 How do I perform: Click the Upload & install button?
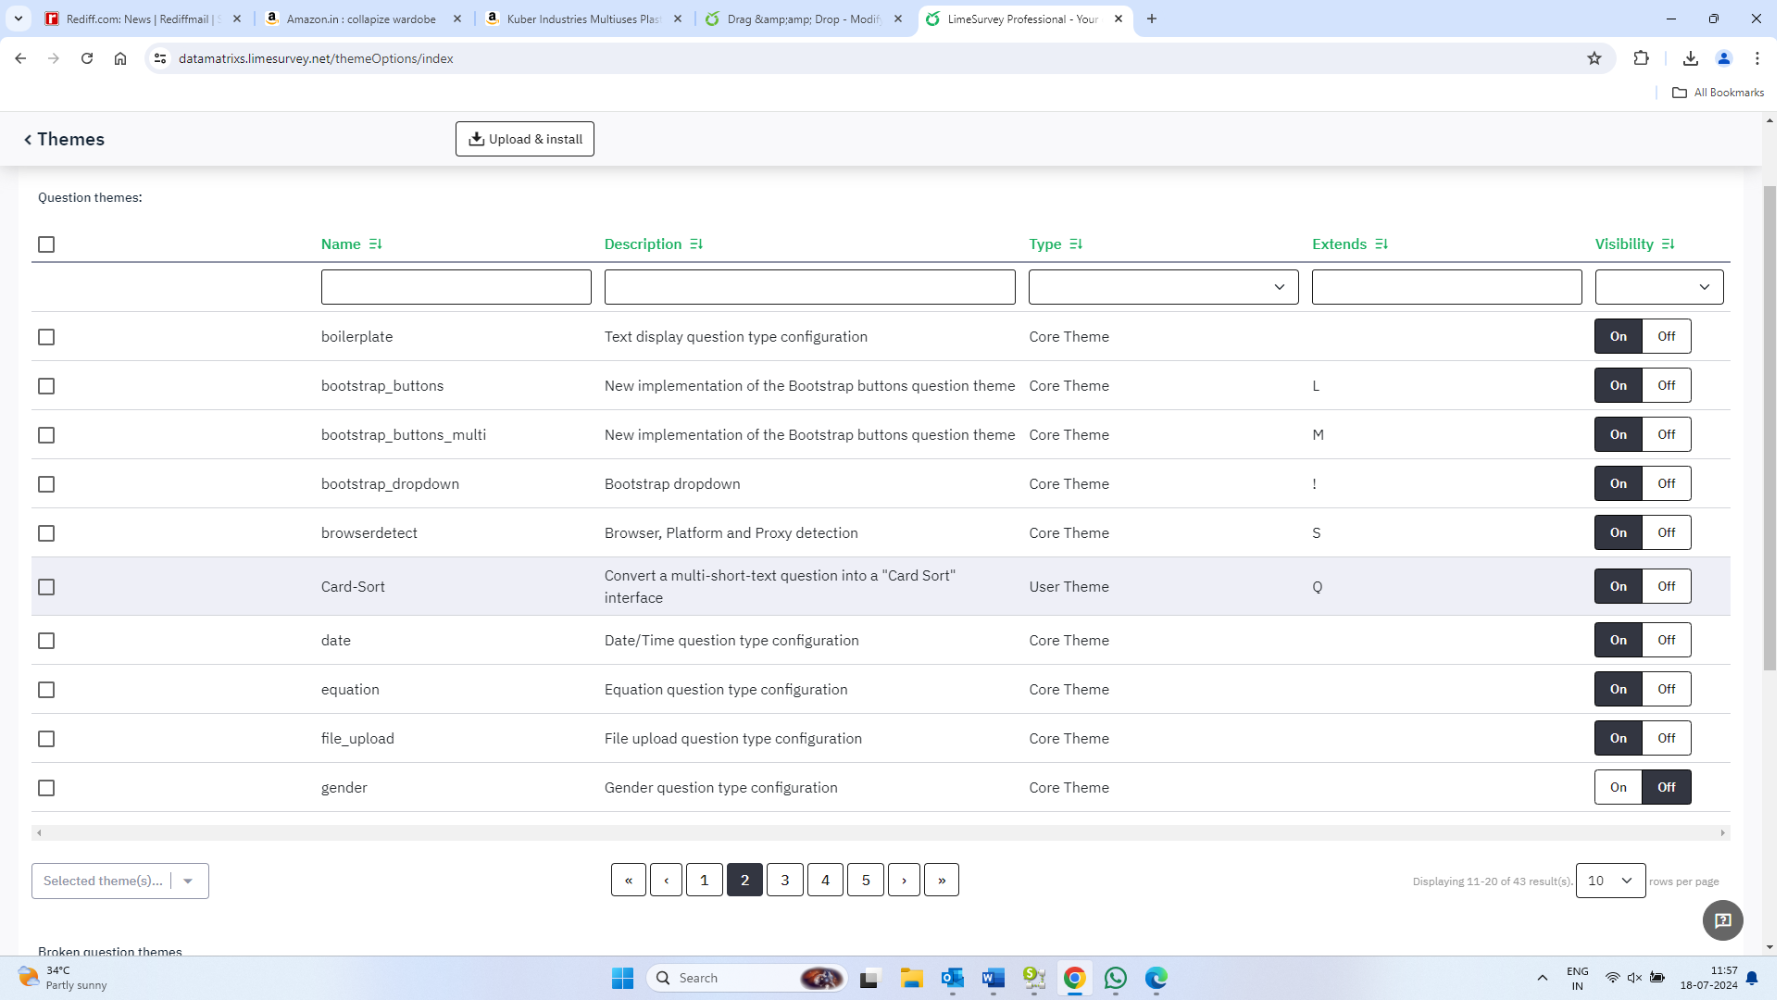[x=525, y=139]
